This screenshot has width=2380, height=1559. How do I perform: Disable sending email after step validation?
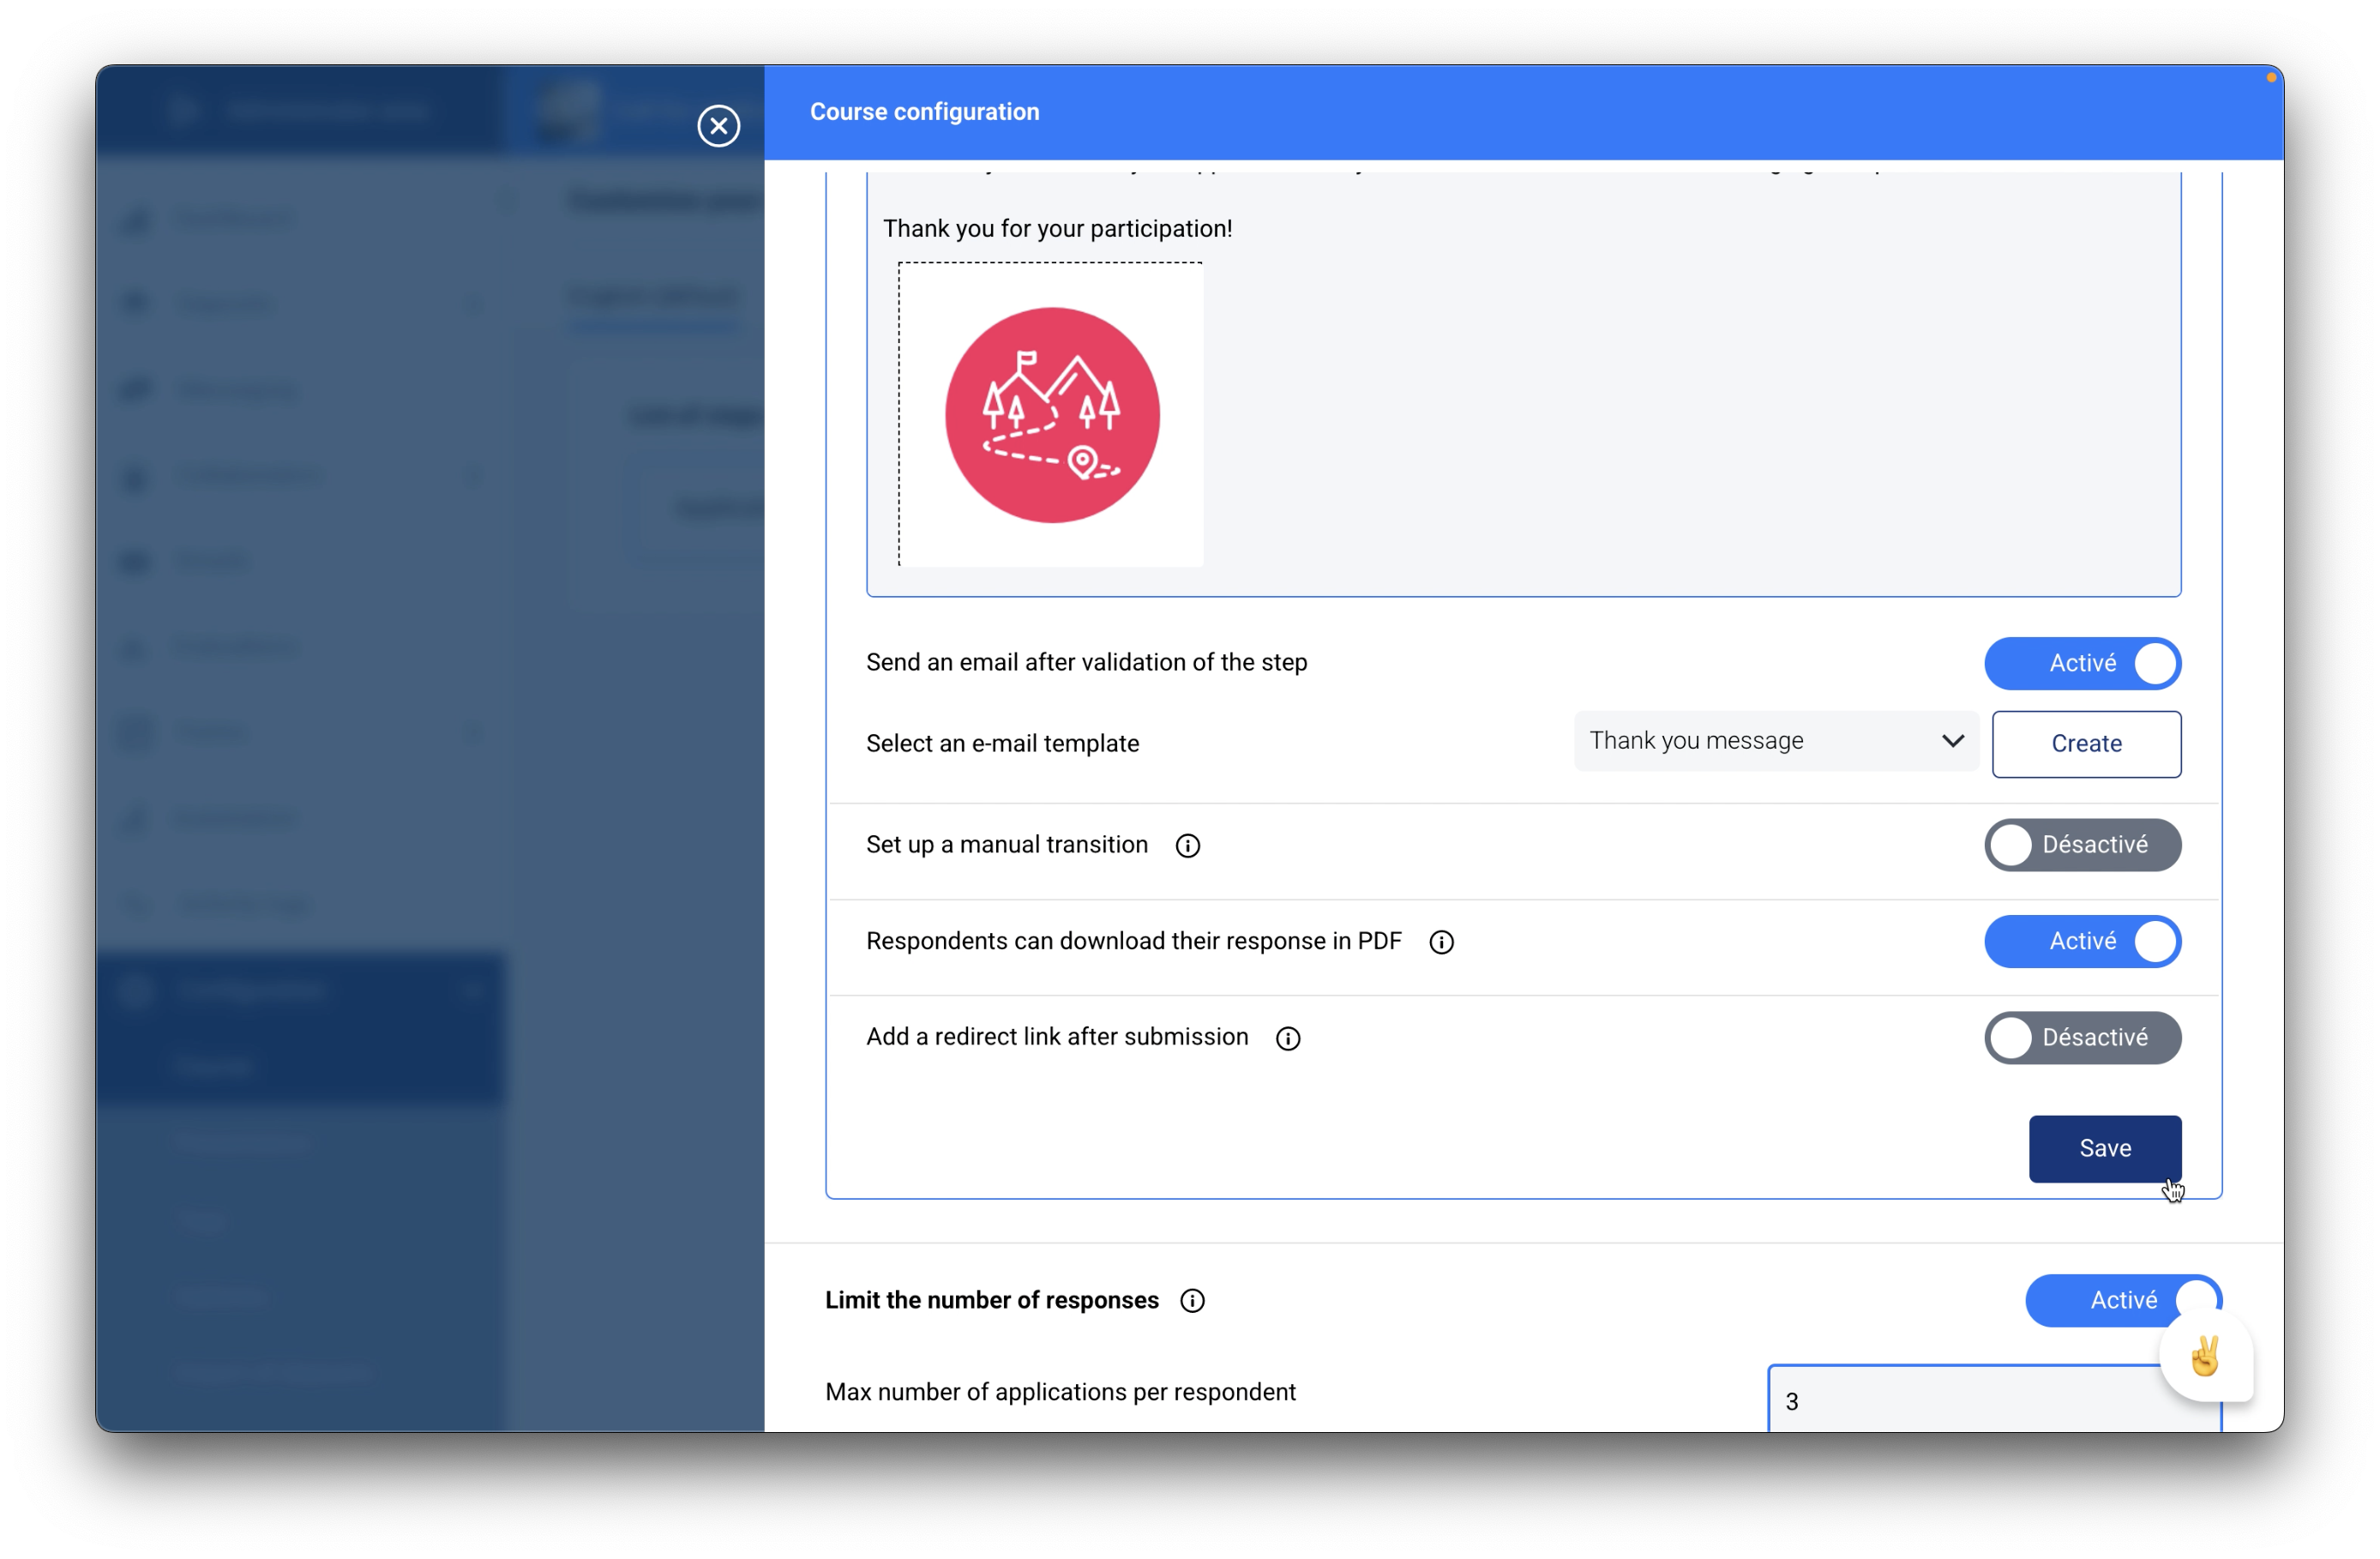[x=2082, y=664]
